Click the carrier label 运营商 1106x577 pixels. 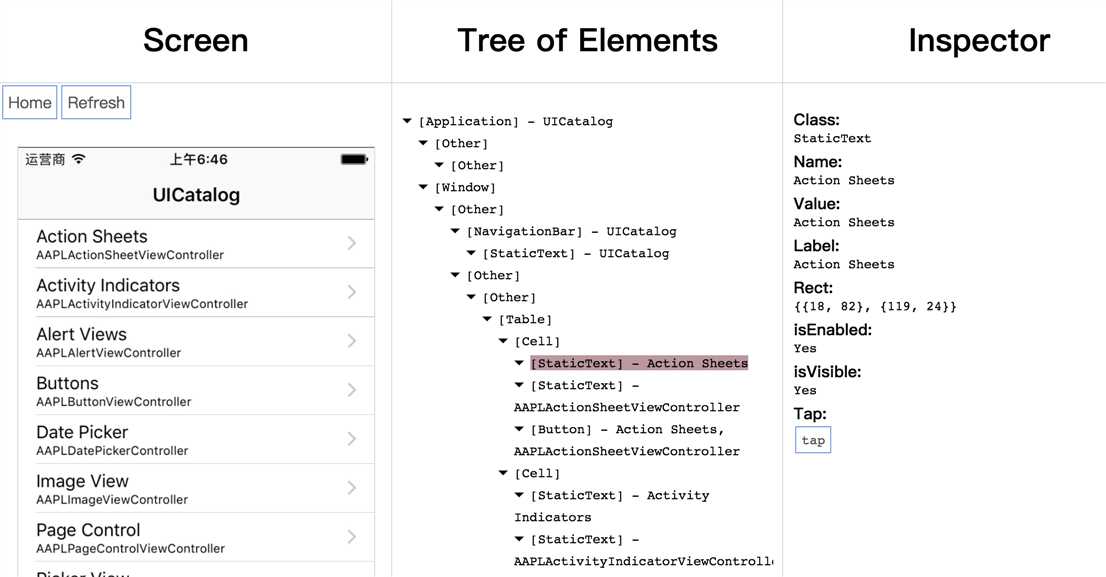click(x=45, y=159)
